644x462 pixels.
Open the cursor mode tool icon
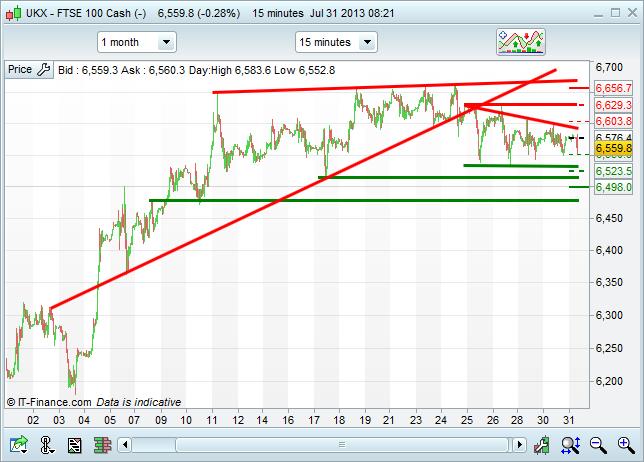(47, 445)
